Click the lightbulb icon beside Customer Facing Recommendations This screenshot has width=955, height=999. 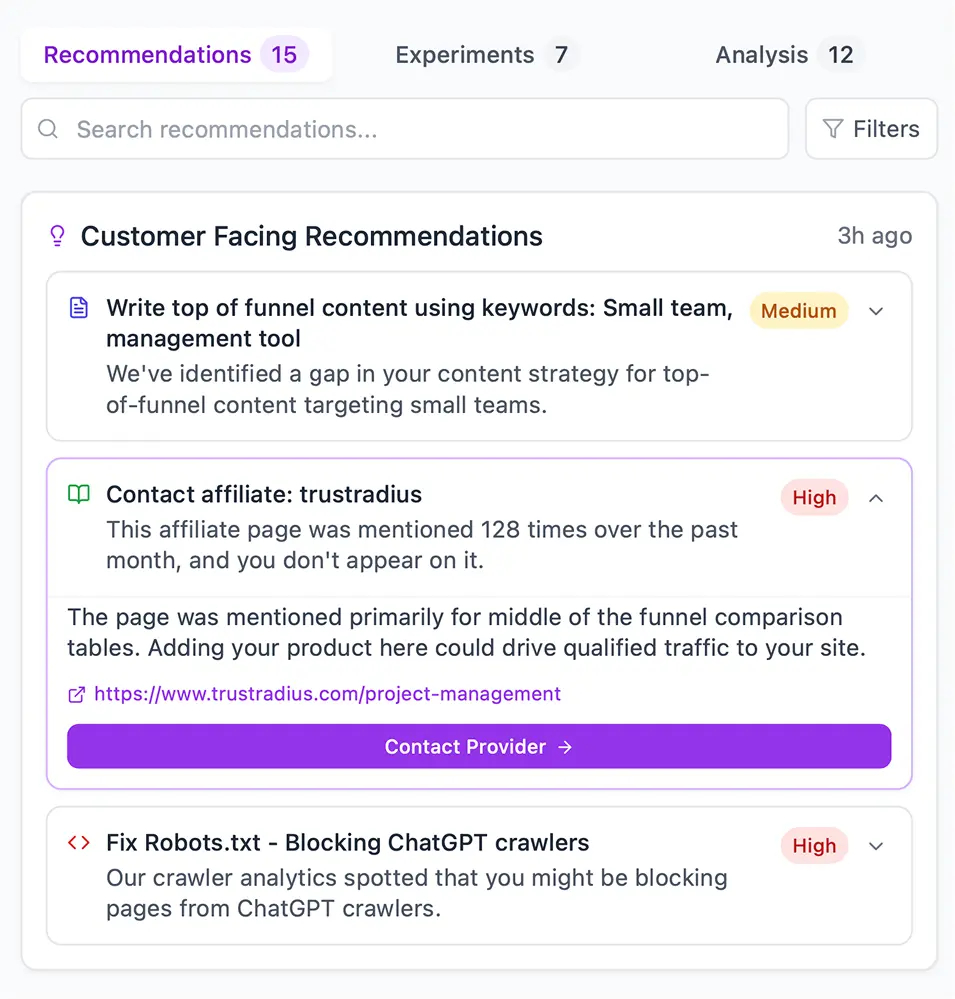point(57,236)
